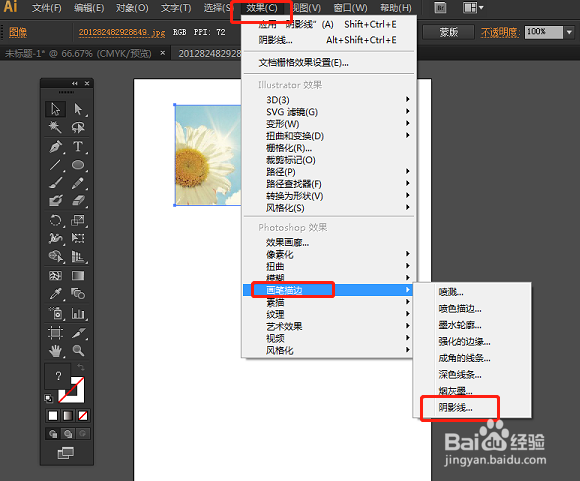Expand the 3D(3) submenu

click(329, 100)
